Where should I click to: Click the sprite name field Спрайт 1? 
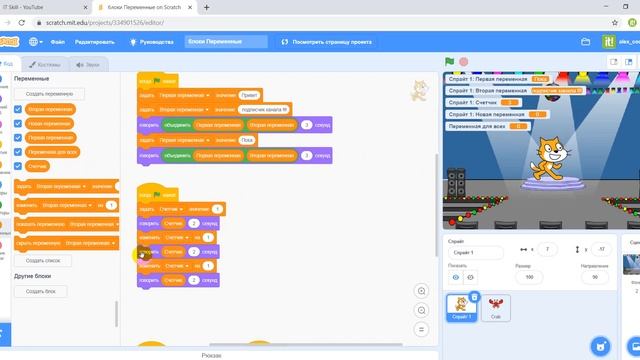pos(475,253)
